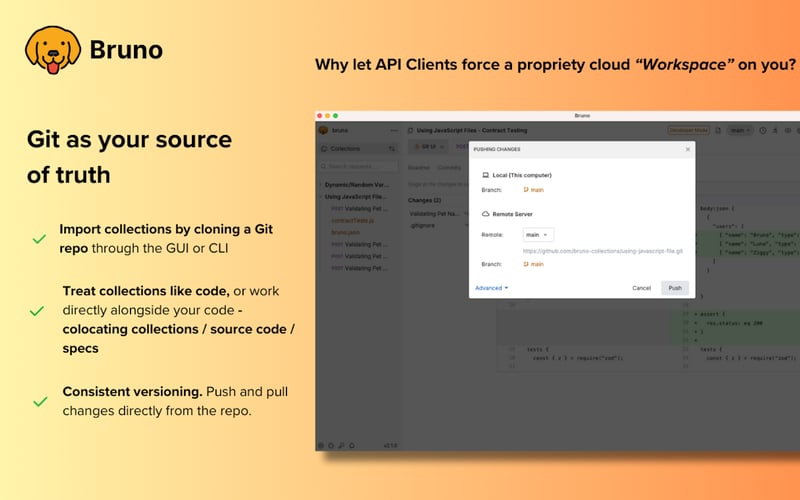
Task: Click the github.com remote URL text
Action: click(603, 251)
